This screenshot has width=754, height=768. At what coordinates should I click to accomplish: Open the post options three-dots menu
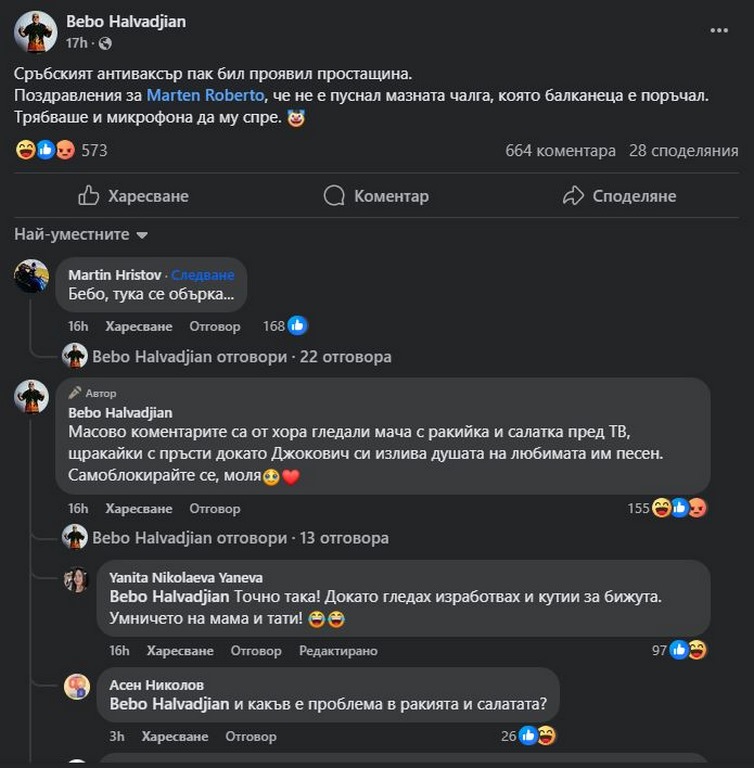coord(719,31)
